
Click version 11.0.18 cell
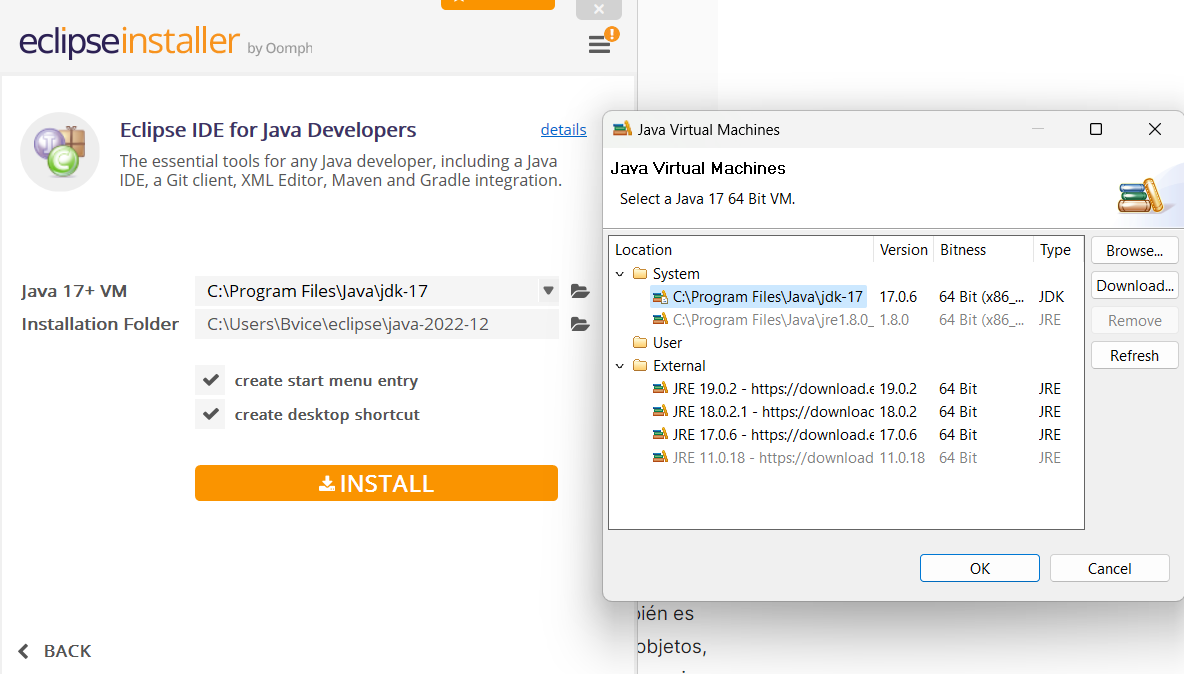(x=902, y=458)
